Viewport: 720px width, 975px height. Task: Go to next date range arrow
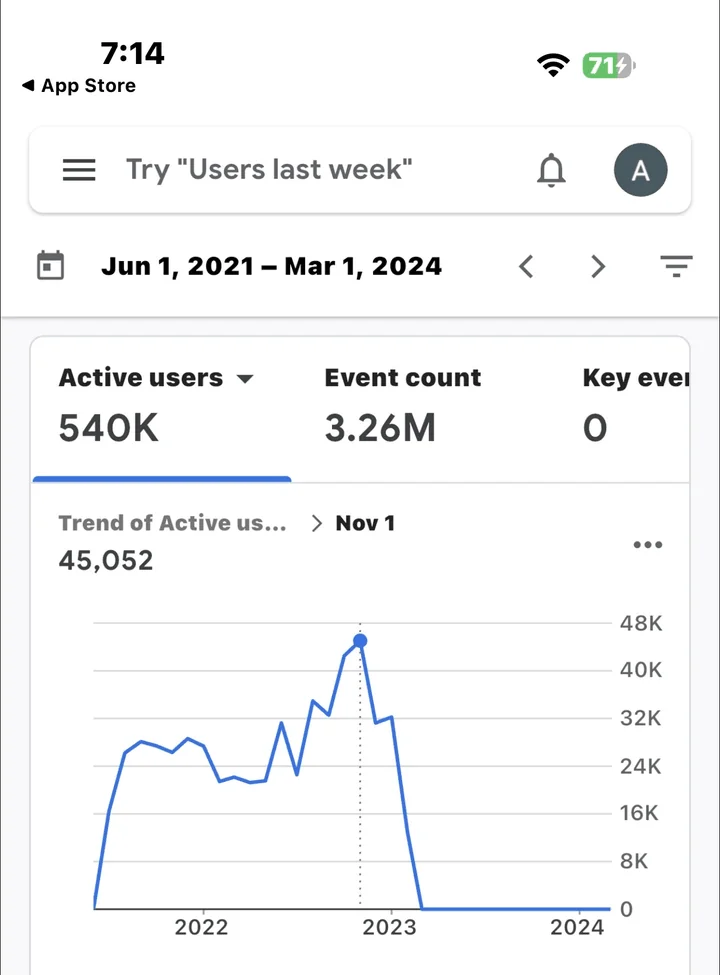pos(598,267)
